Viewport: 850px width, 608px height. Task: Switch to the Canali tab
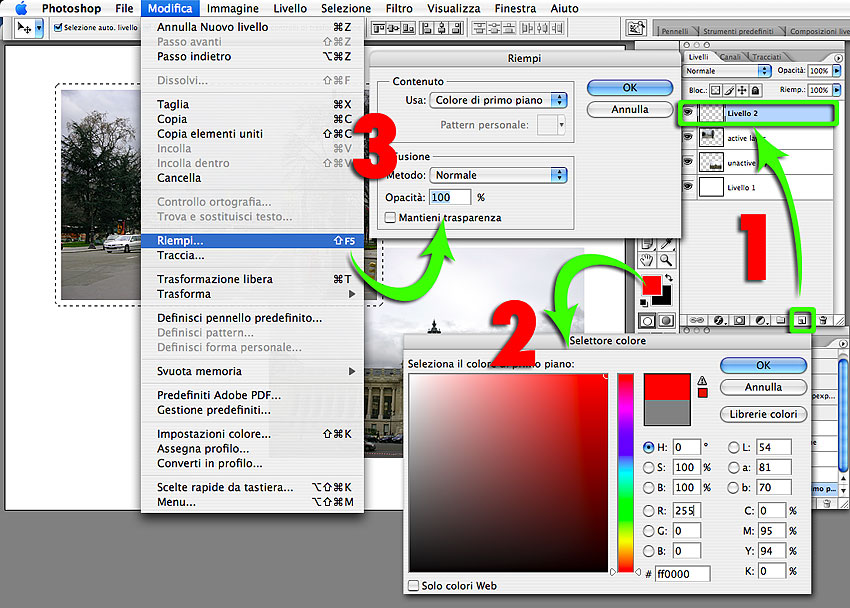click(730, 57)
